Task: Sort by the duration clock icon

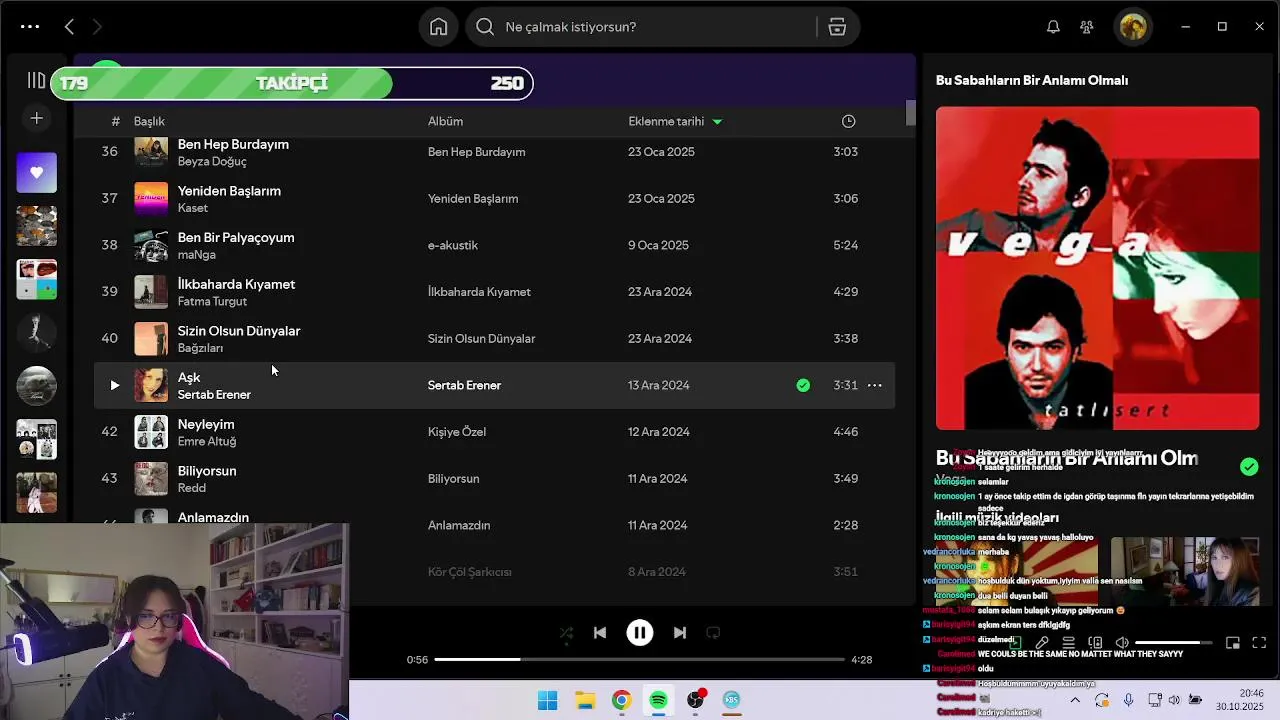Action: (848, 121)
